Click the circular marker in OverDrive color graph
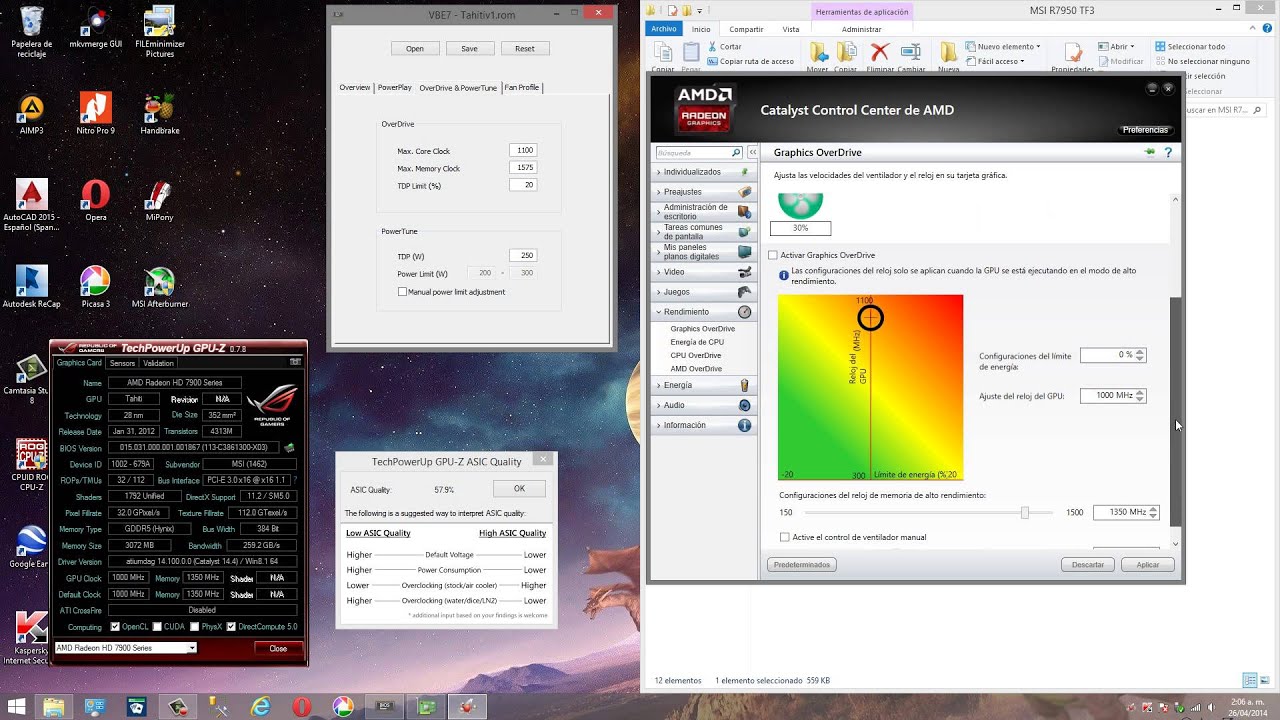The height and width of the screenshot is (720, 1280). (x=870, y=318)
